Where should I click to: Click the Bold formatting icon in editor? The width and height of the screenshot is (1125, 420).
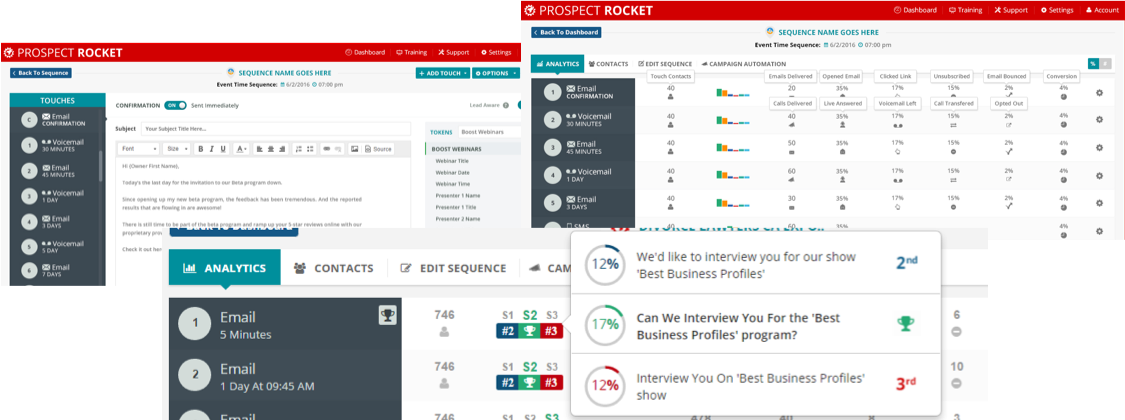tap(200, 149)
